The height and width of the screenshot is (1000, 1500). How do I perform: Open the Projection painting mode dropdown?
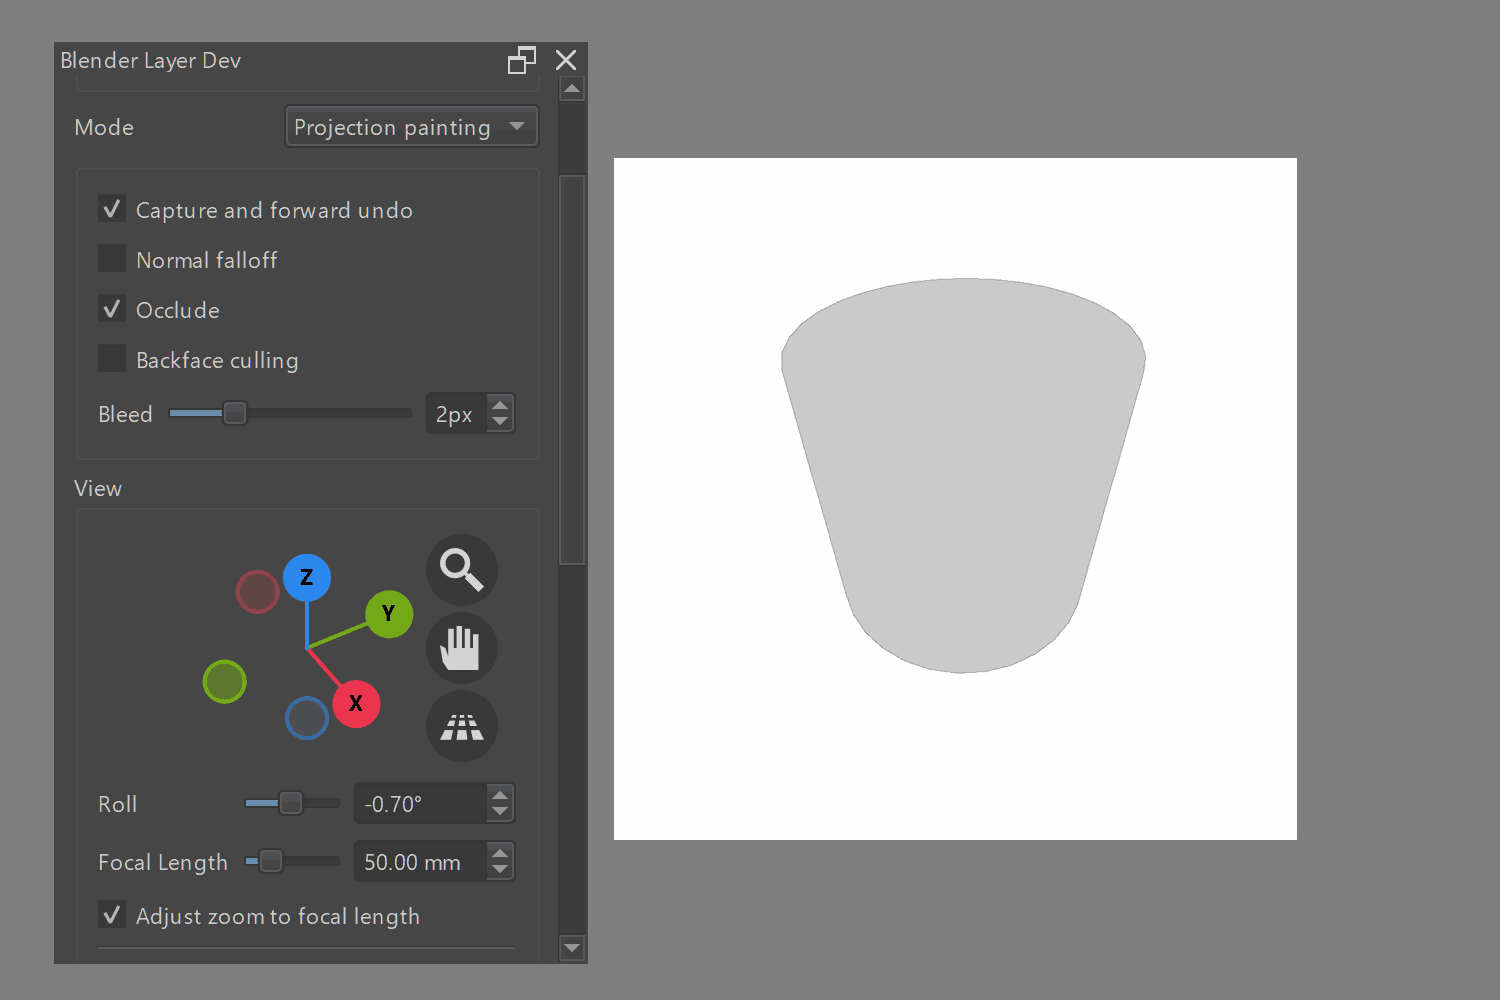click(412, 127)
